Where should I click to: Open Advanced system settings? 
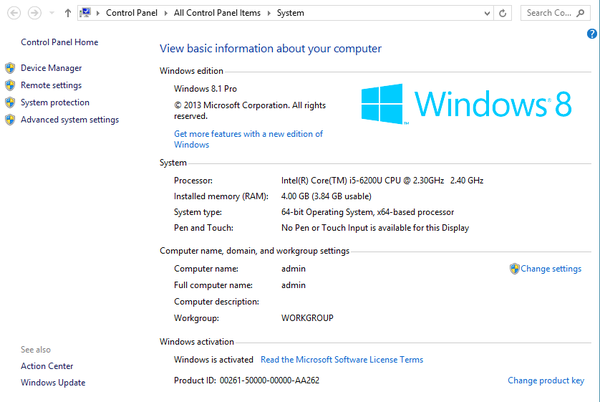coord(70,120)
